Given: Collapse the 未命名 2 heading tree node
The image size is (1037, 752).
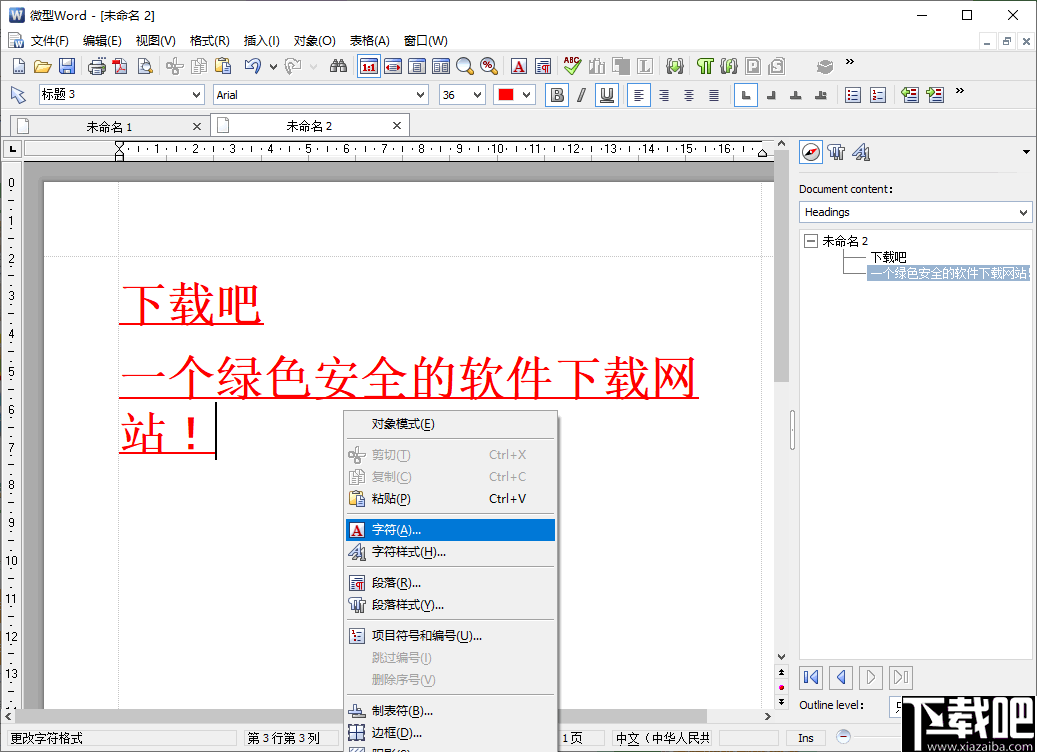Looking at the screenshot, I should pos(810,240).
